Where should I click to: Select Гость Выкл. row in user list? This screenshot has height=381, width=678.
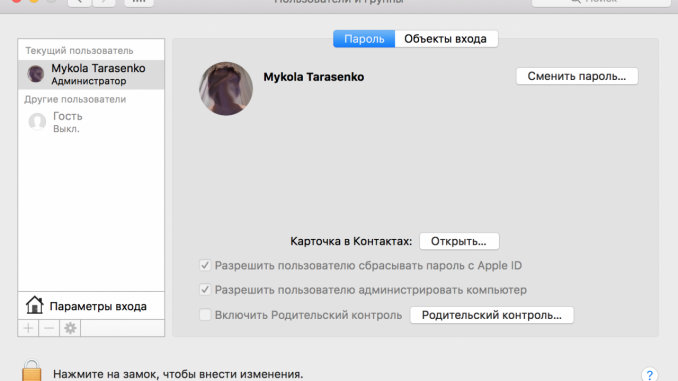coord(91,122)
